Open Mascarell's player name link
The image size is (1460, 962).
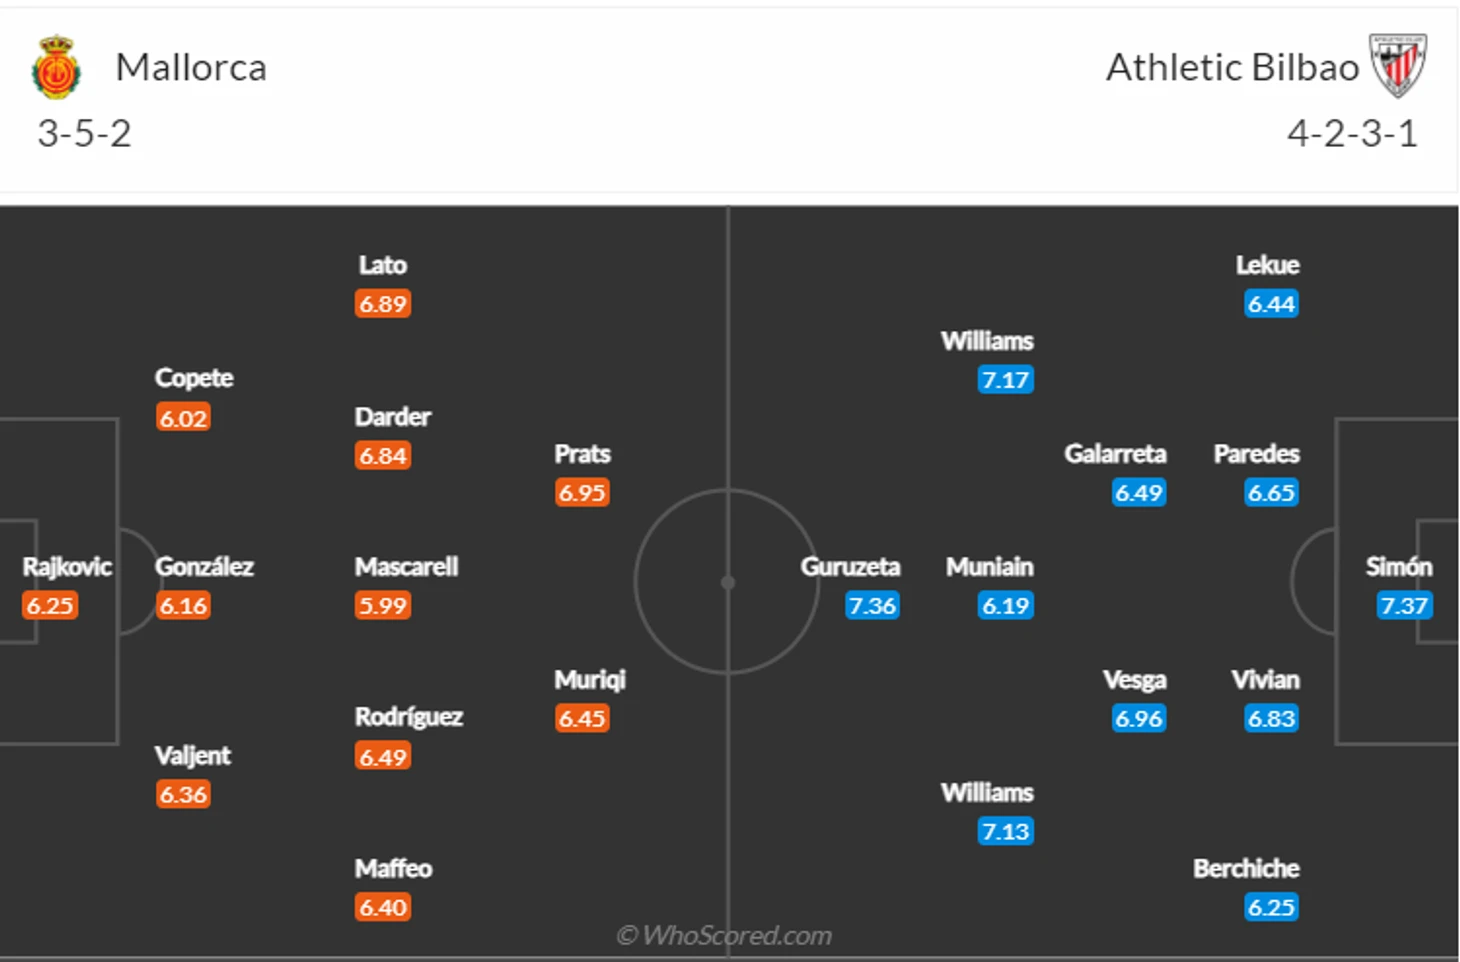click(406, 567)
